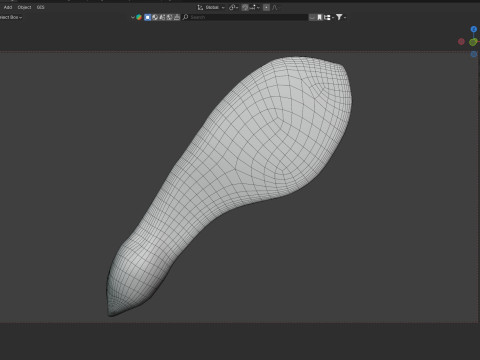Open the hierarchy display dropdown
This screenshot has width=480, height=360.
(329, 17)
